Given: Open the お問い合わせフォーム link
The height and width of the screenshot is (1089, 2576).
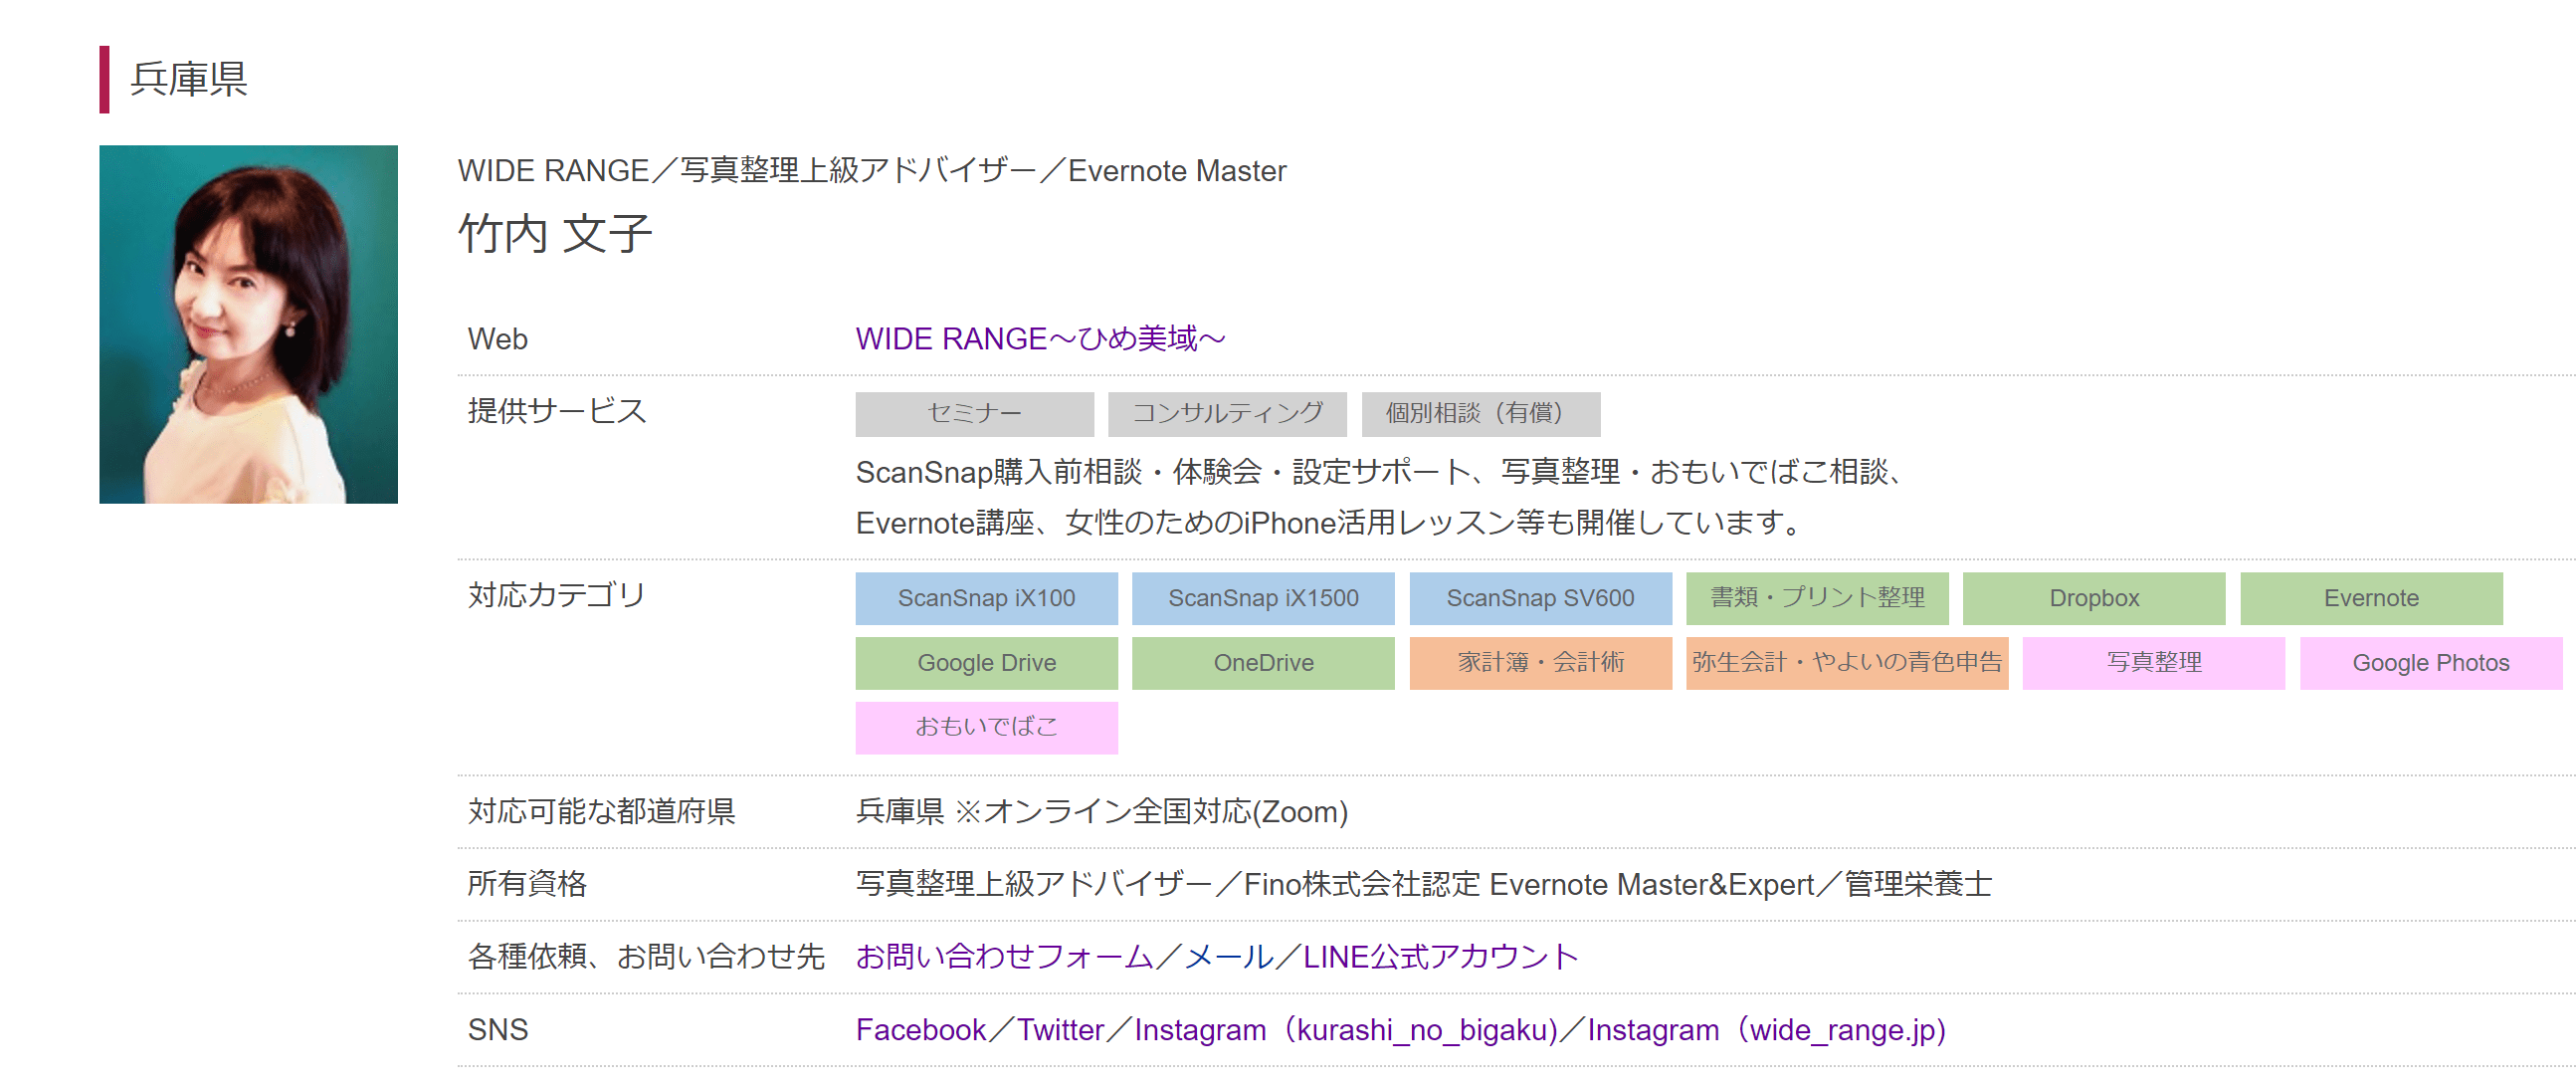Looking at the screenshot, I should 1004,957.
